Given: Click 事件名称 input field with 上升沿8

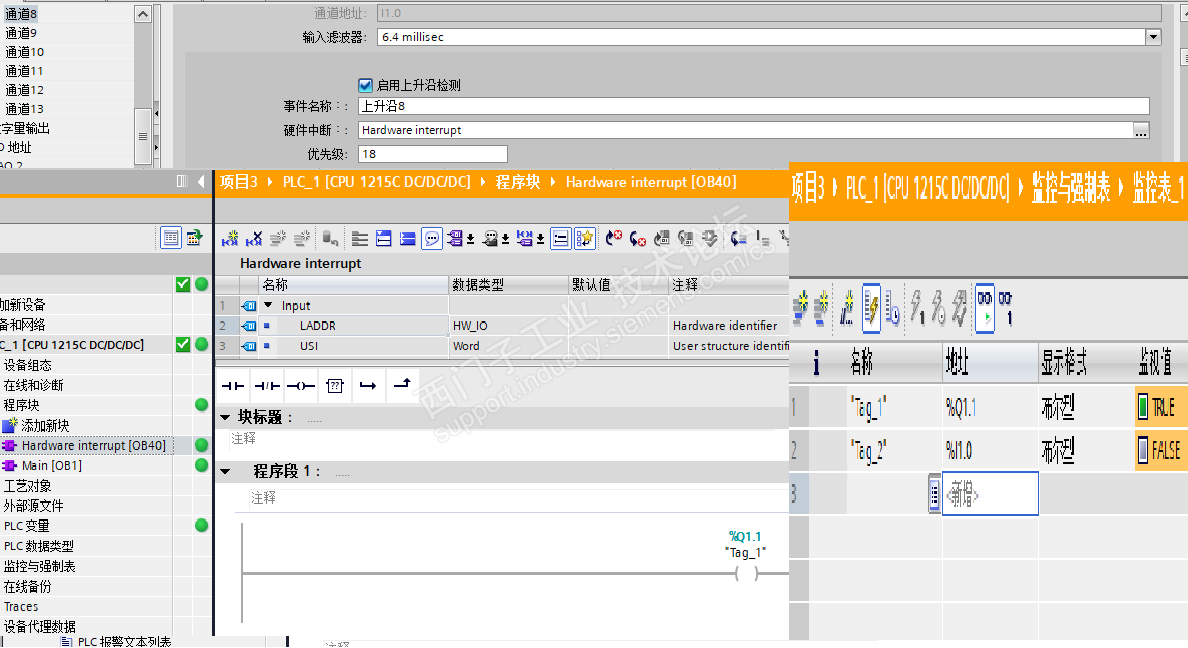Looking at the screenshot, I should [x=753, y=106].
